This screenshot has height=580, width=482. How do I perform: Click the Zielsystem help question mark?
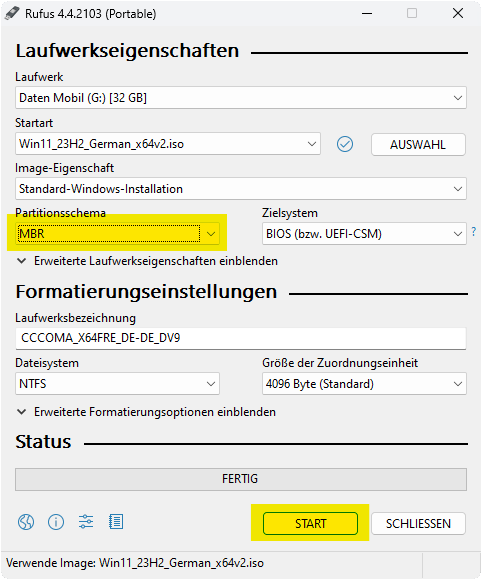[474, 232]
